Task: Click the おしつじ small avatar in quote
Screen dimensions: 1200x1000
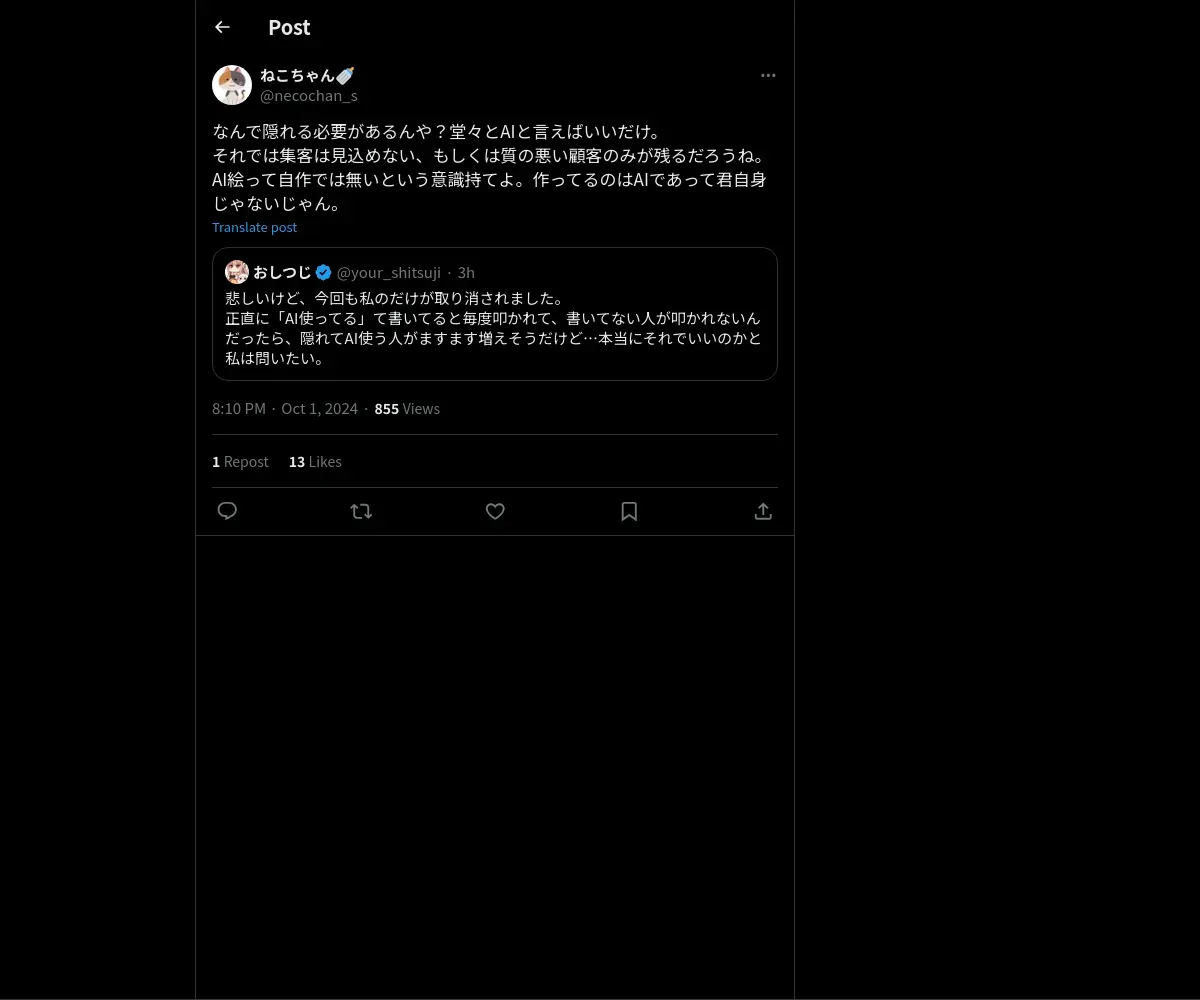Action: tap(237, 272)
